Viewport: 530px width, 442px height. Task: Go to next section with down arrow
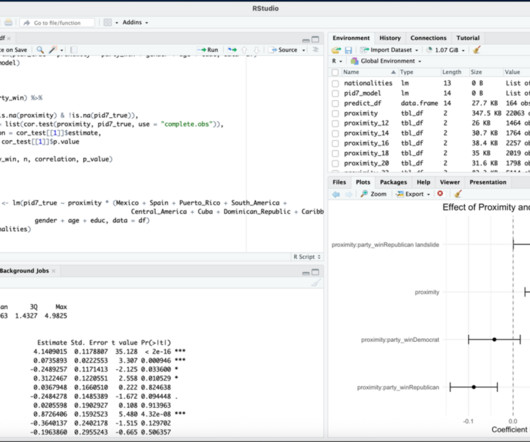(256, 50)
